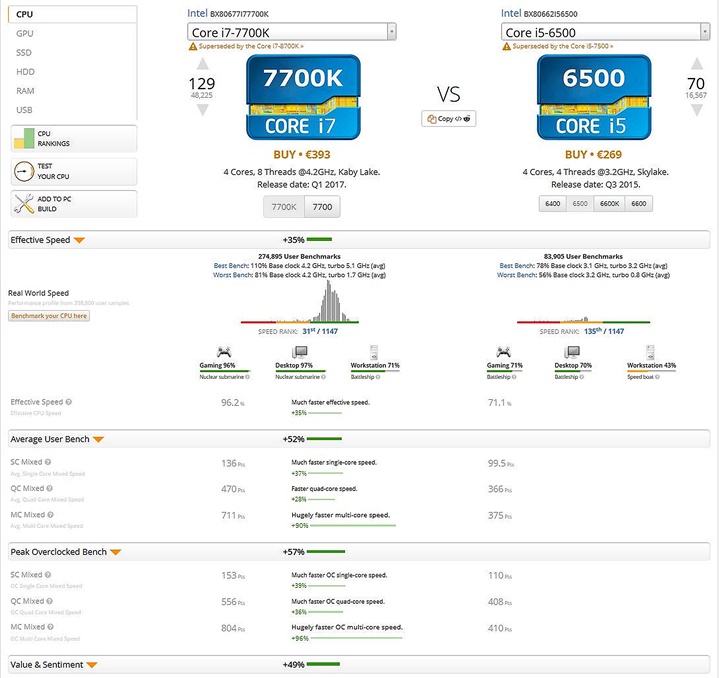This screenshot has height=678, width=720.
Task: Click BUY €269 for the i5-6500
Action: (x=593, y=155)
